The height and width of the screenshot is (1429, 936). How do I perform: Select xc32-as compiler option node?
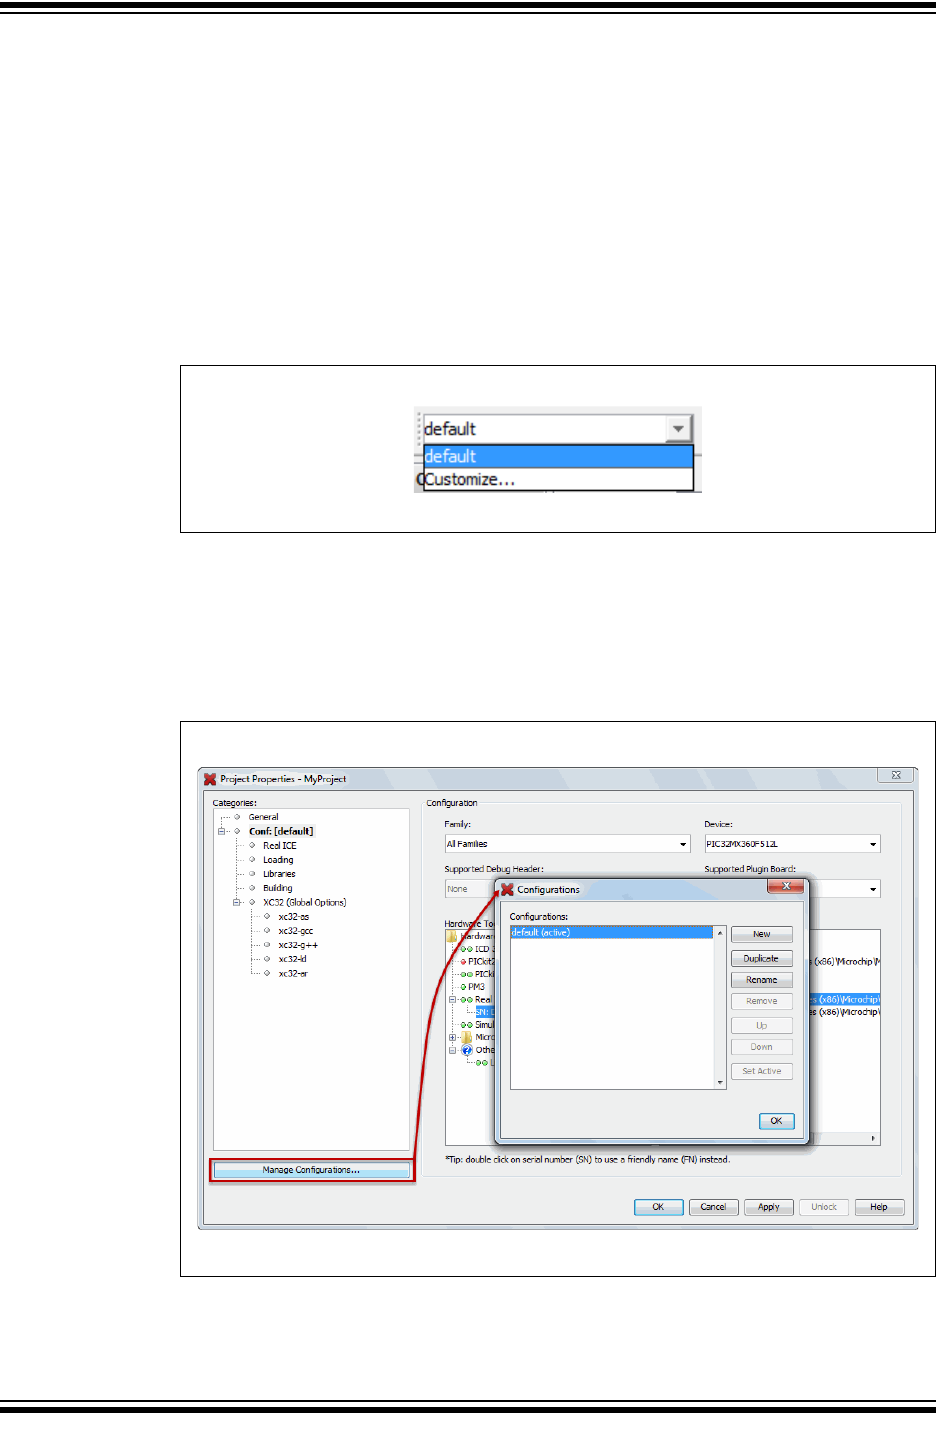pyautogui.click(x=294, y=916)
